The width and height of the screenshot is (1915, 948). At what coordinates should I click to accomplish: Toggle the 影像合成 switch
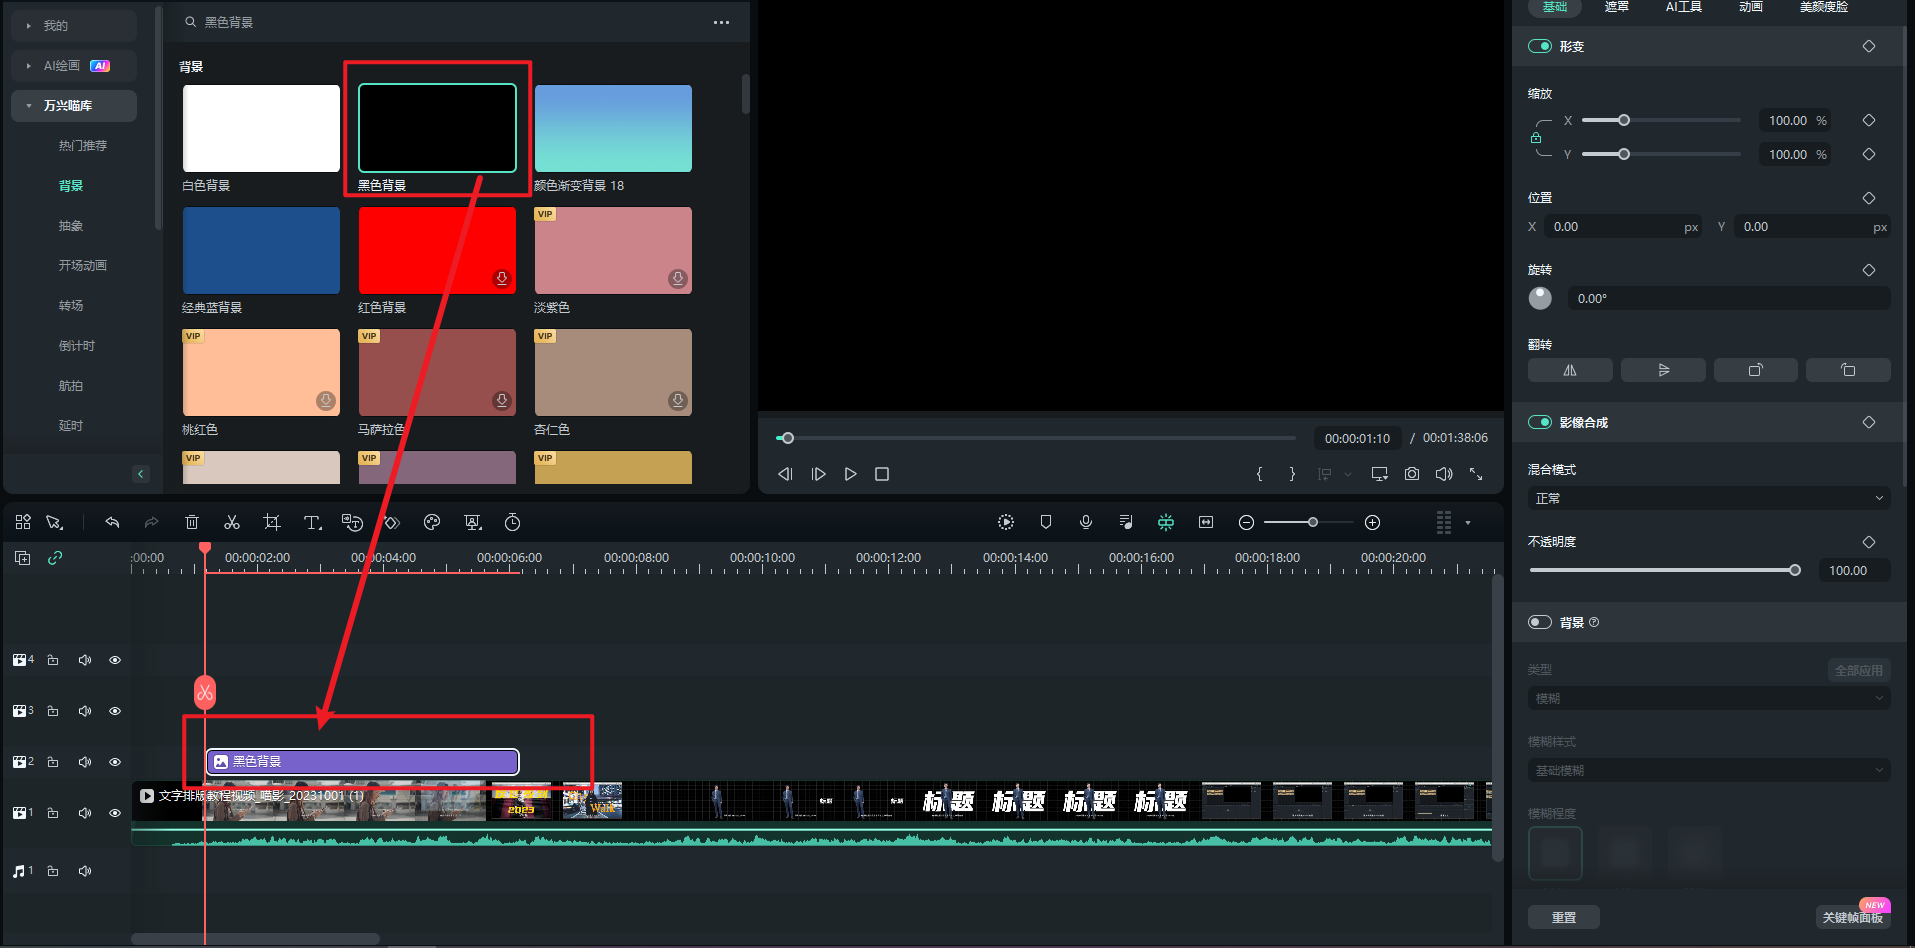1540,422
